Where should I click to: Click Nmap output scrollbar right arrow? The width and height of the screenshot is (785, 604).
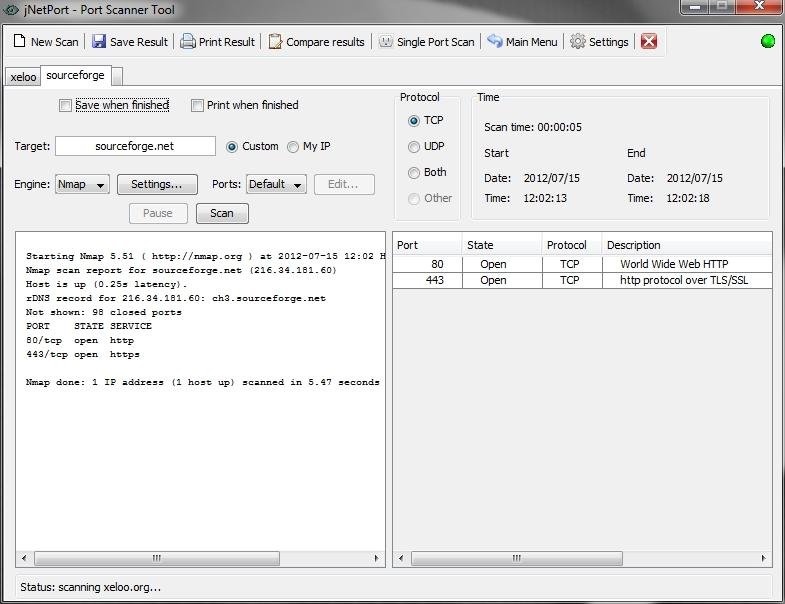[x=376, y=558]
